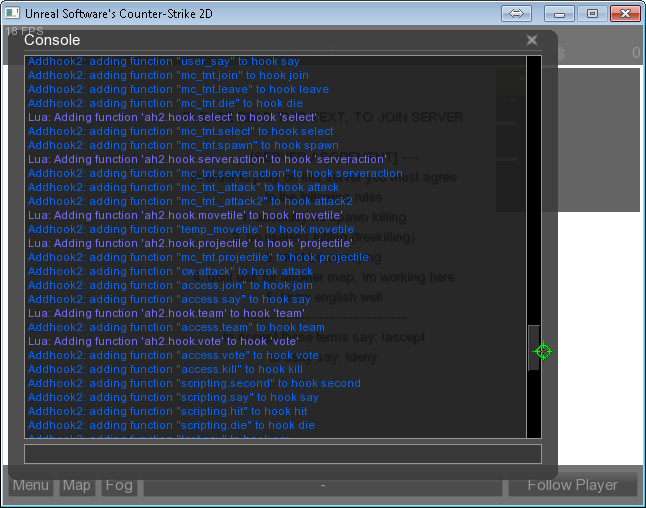Minimize the Counter-Strike 2D window
The image size is (646, 508).
tap(559, 14)
